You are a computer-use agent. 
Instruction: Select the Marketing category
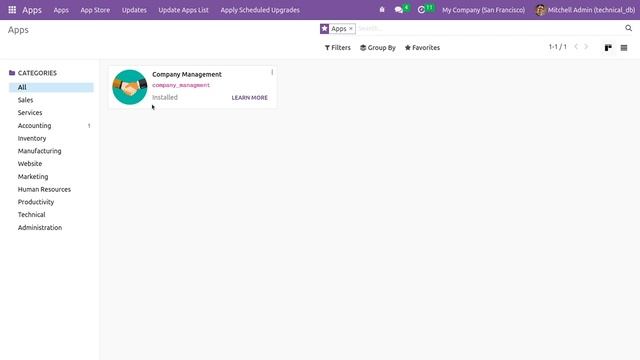(x=51, y=177)
